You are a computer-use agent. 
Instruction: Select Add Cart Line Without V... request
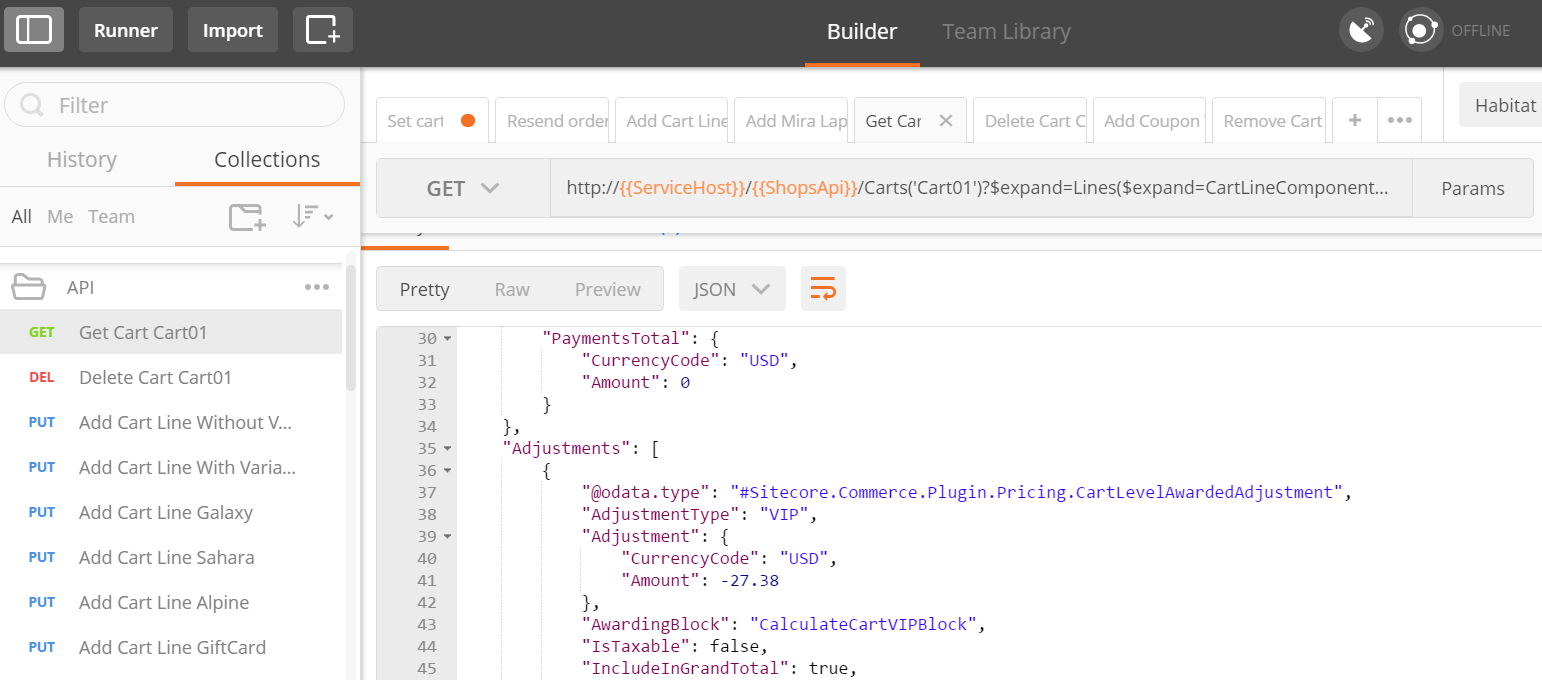tap(171, 422)
